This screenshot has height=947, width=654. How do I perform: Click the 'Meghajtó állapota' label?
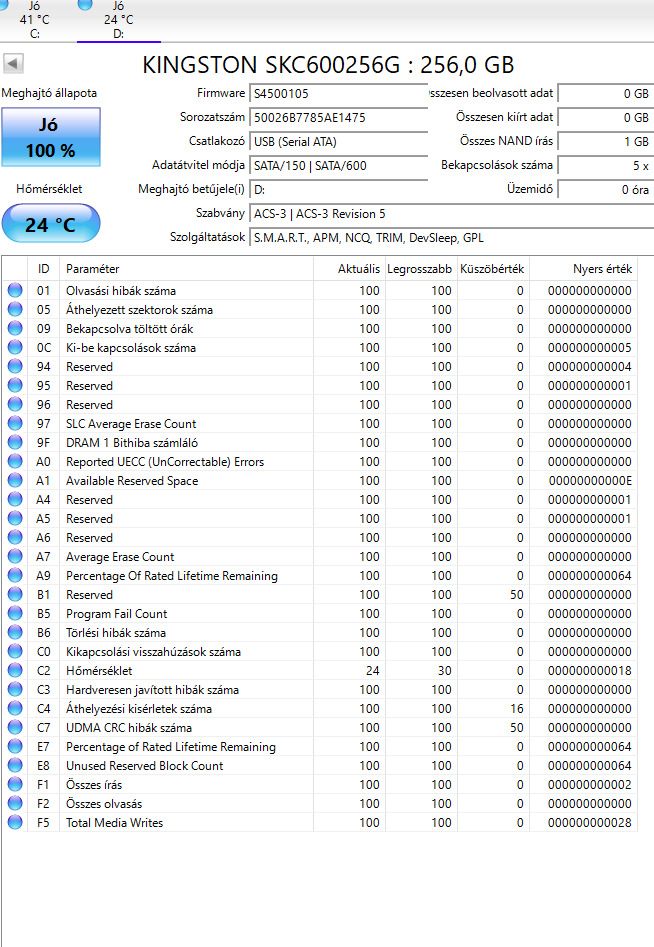[49, 93]
